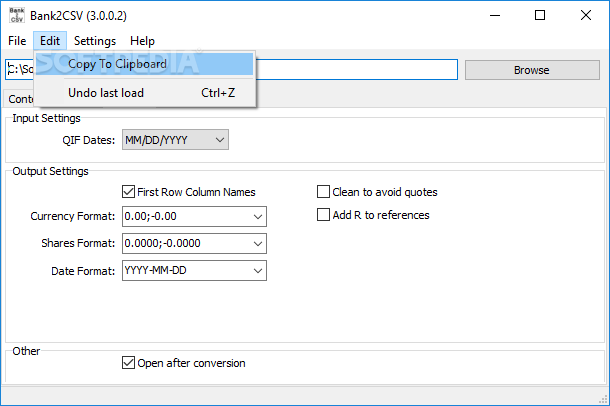The image size is (610, 406).
Task: Click the Browse button
Action: tap(532, 70)
